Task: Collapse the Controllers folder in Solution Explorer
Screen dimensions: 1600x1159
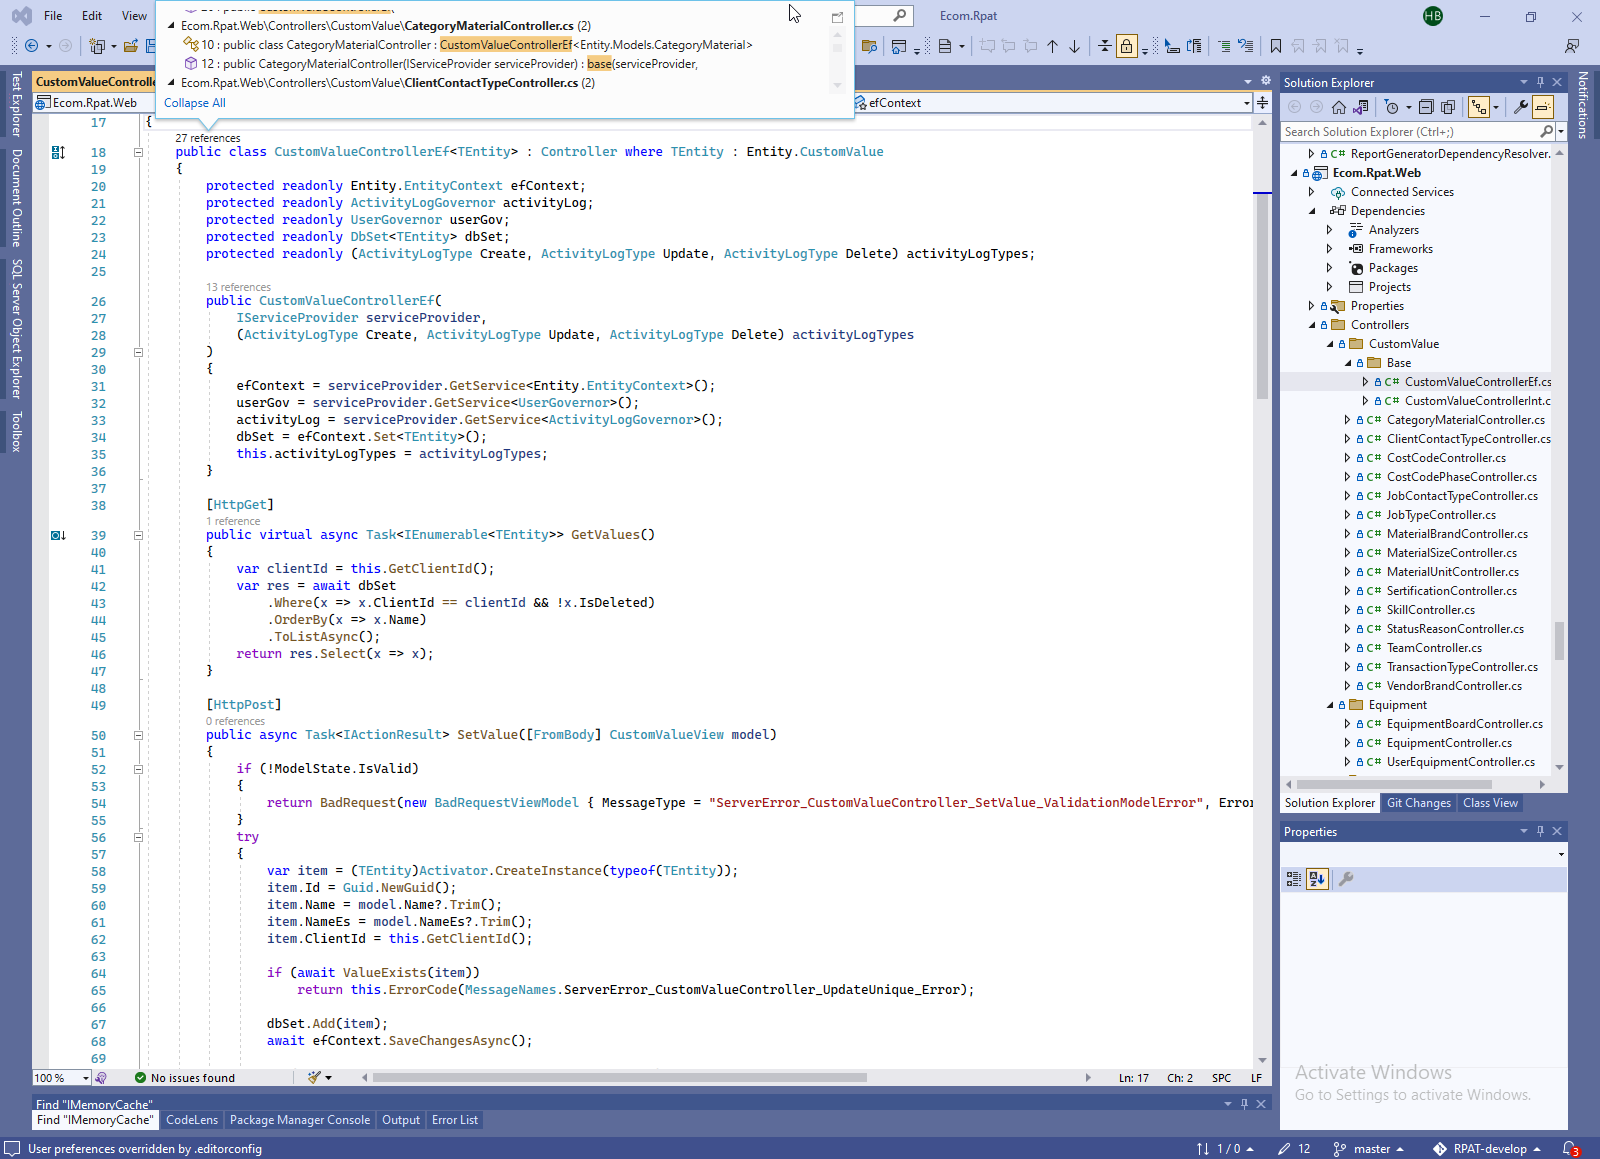Action: click(1312, 325)
